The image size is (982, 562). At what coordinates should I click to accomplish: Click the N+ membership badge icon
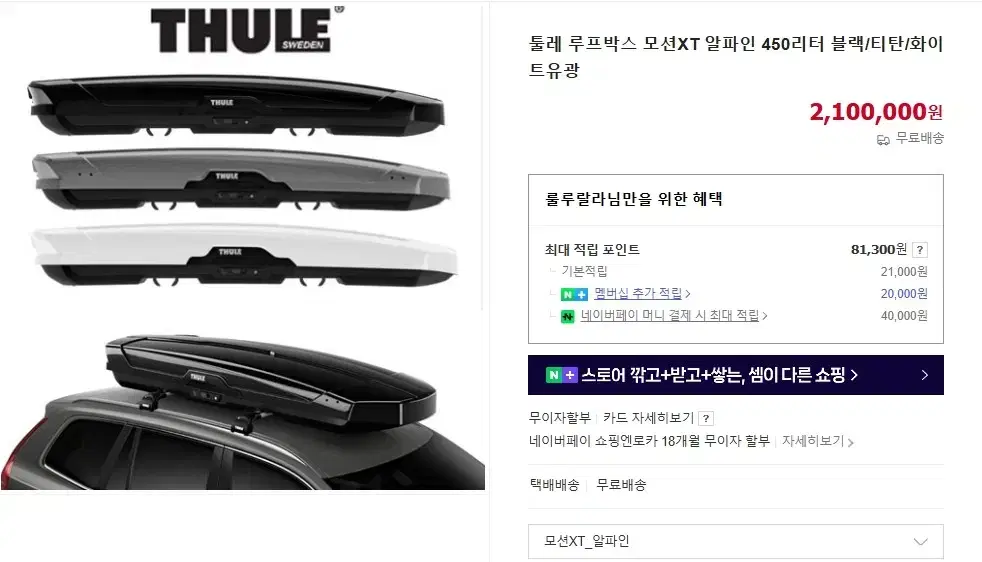point(574,294)
